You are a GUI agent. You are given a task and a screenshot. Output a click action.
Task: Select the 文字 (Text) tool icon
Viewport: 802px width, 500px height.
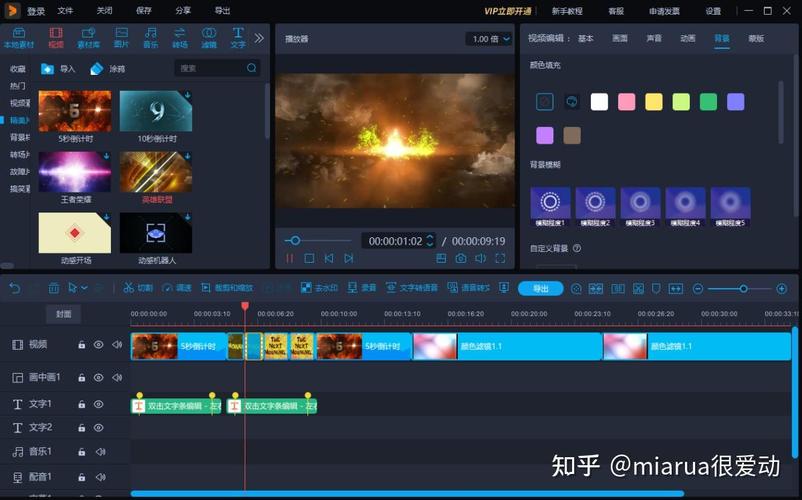tap(238, 38)
